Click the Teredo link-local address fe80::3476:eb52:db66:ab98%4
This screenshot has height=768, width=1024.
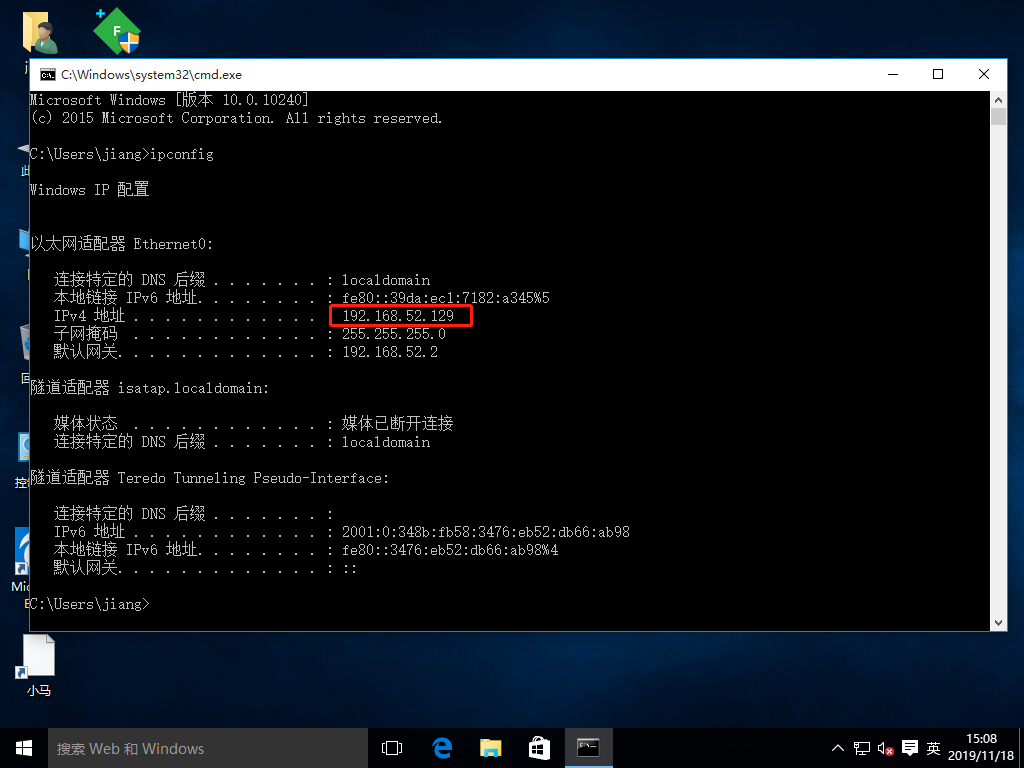450,550
